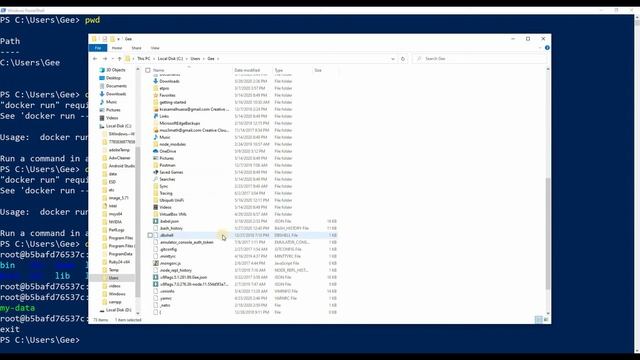This screenshot has height=360, width=640.
Task: Sort by Name column header
Action: point(158,70)
